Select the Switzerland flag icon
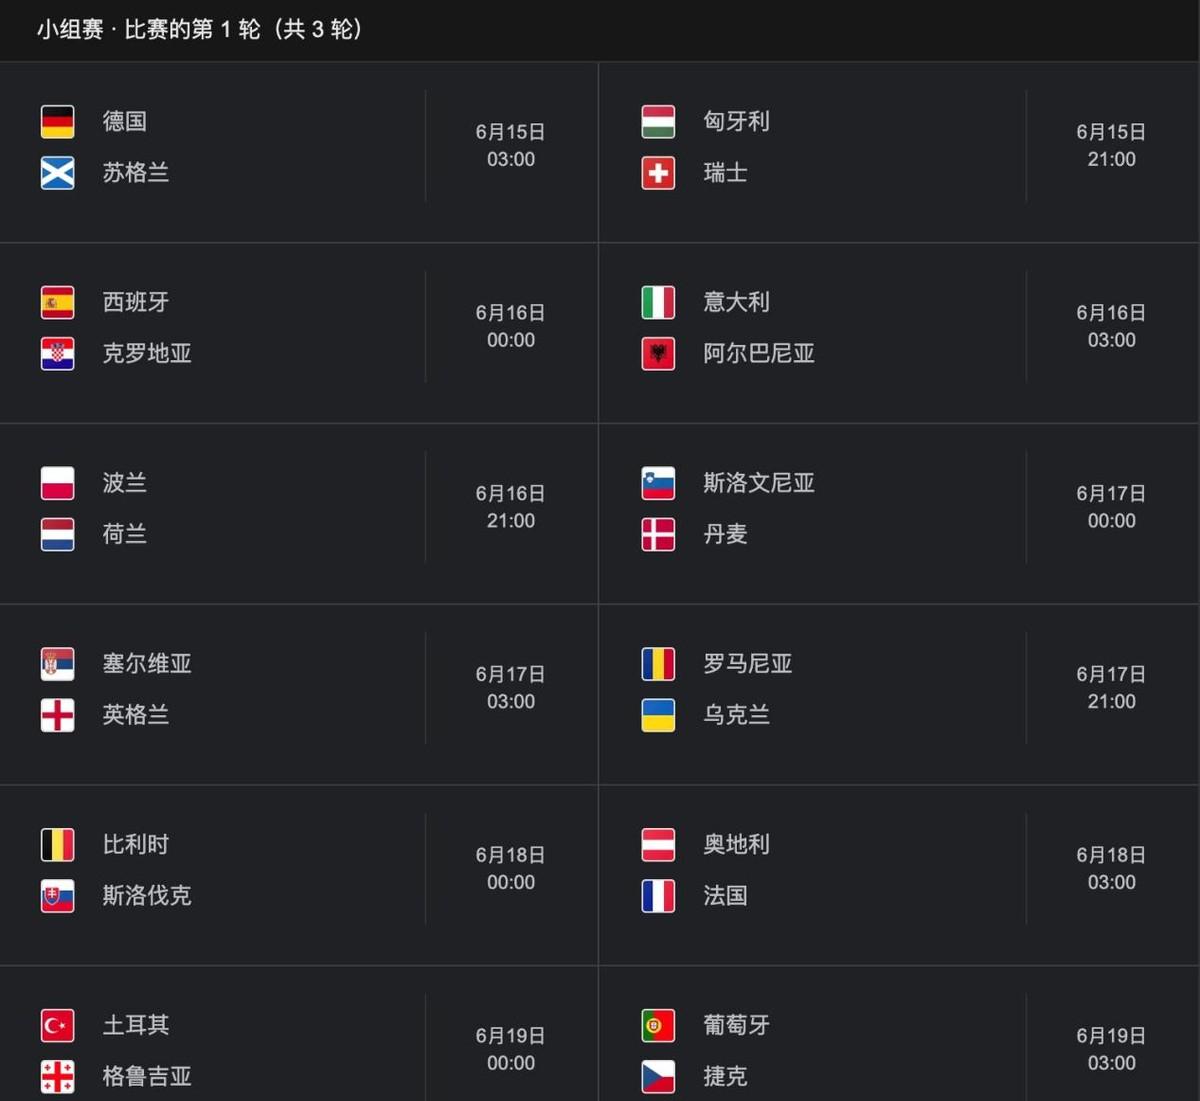This screenshot has height=1101, width=1200. (658, 173)
